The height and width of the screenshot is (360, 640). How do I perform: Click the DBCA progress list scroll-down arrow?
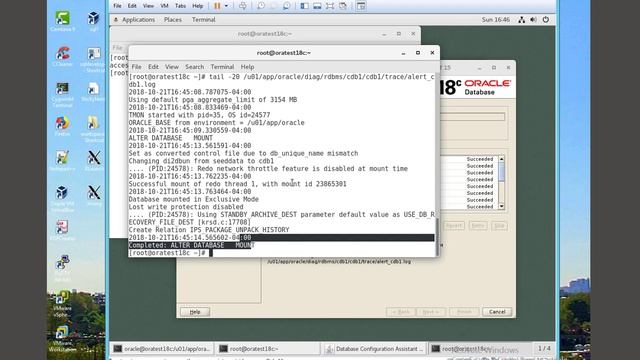[x=502, y=207]
